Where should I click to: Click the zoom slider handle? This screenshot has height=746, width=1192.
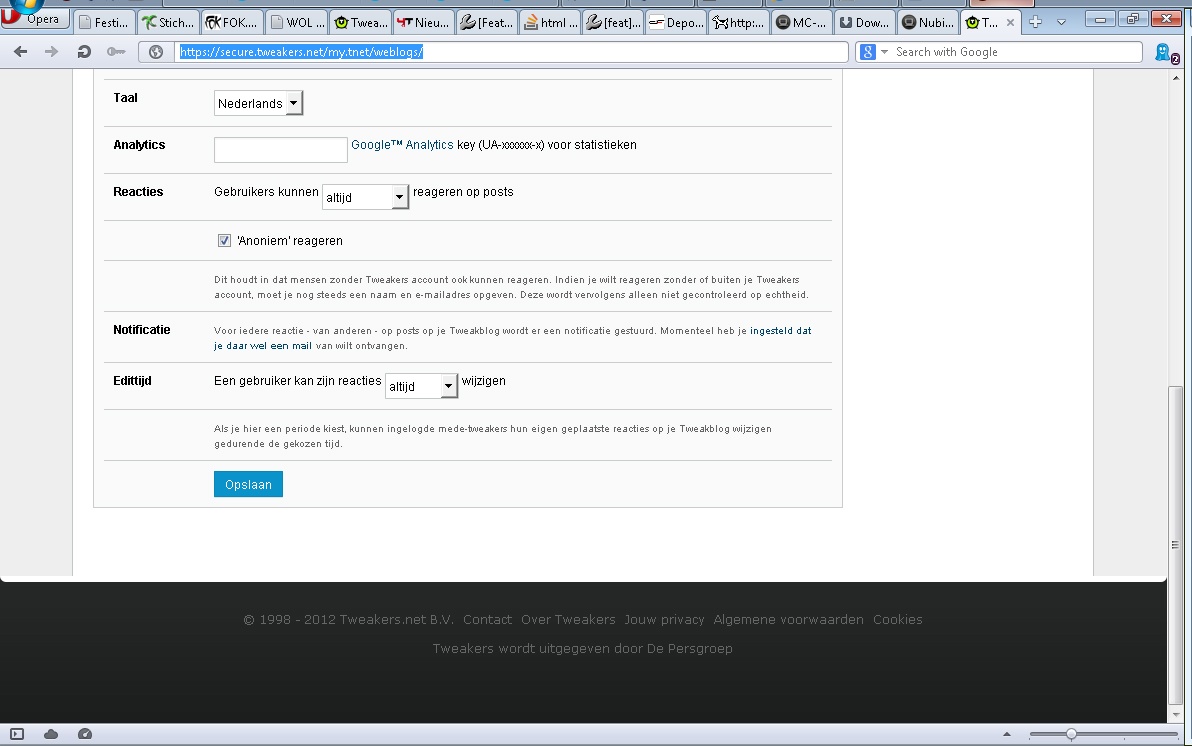coord(1071,734)
